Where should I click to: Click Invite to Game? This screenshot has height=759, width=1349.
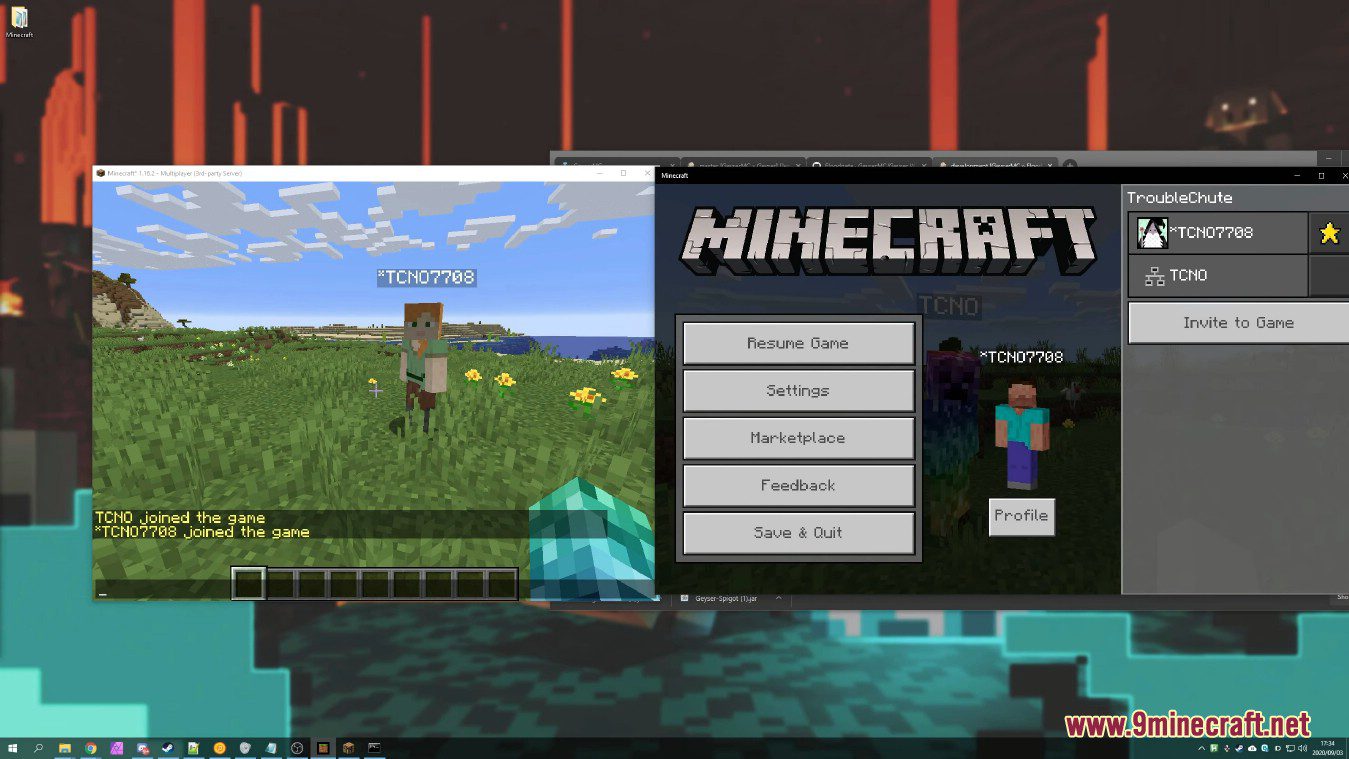click(x=1239, y=323)
